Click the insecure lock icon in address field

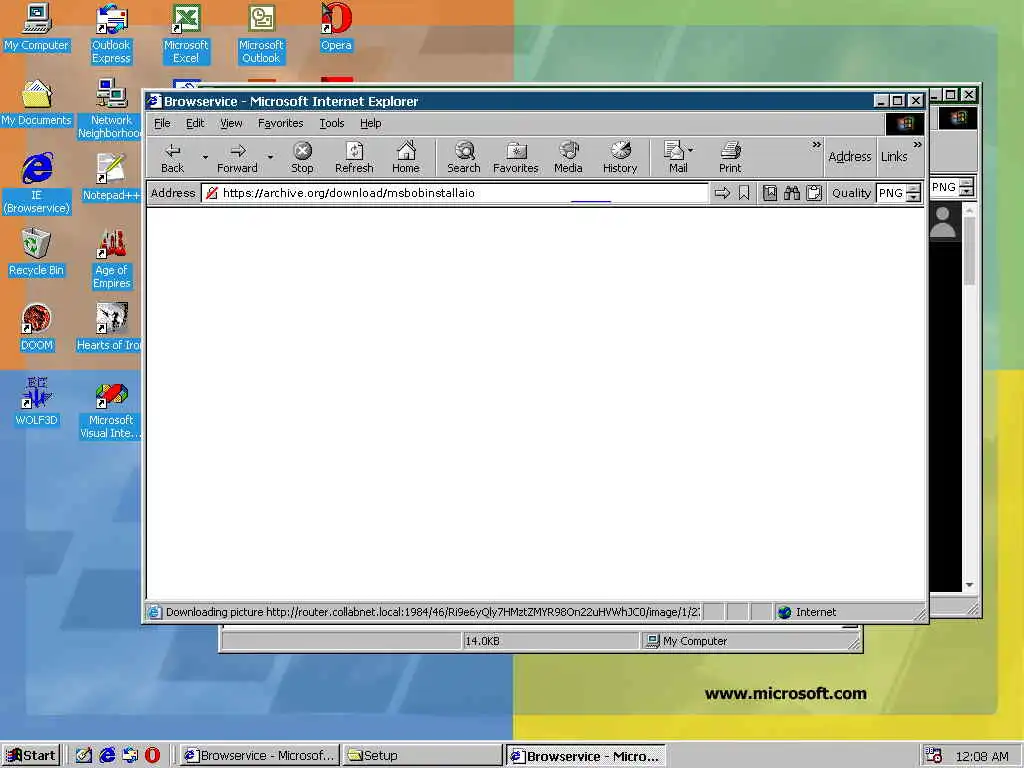pos(212,193)
